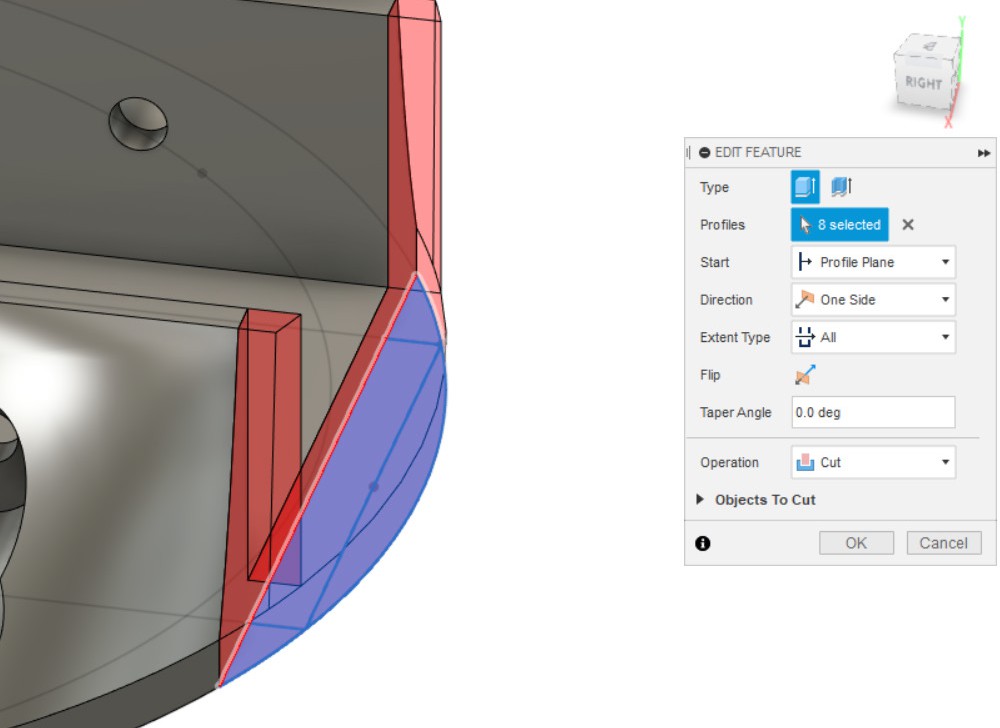Image resolution: width=1000 pixels, height=728 pixels.
Task: Select the Thin Extrude type icon
Action: 841,187
